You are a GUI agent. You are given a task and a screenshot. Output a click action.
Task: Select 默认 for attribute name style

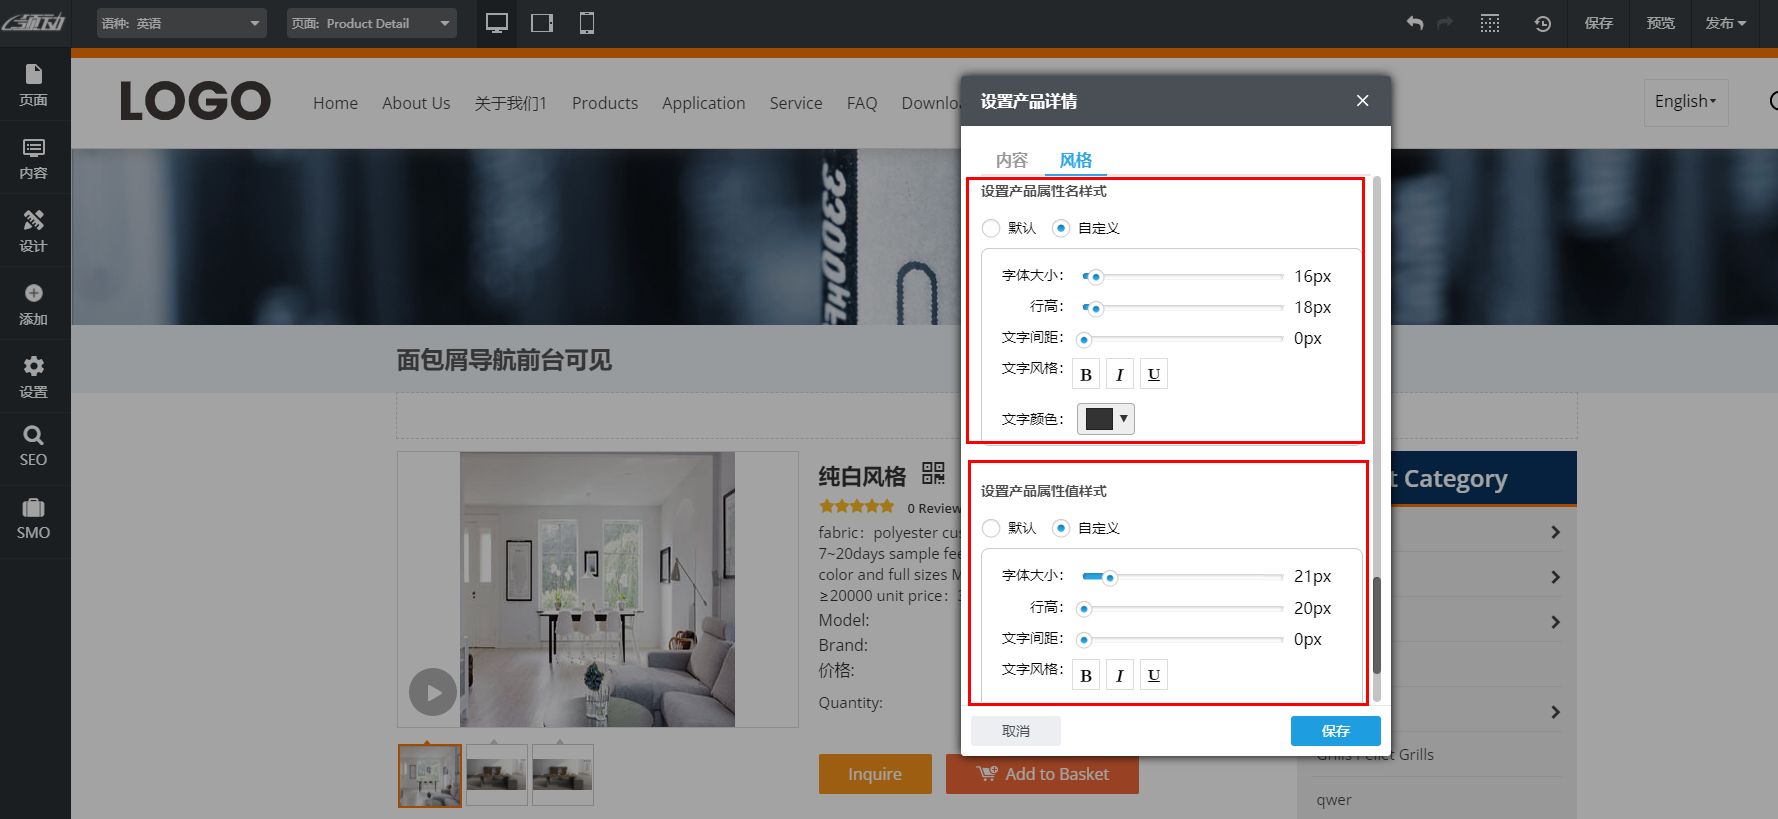click(991, 228)
